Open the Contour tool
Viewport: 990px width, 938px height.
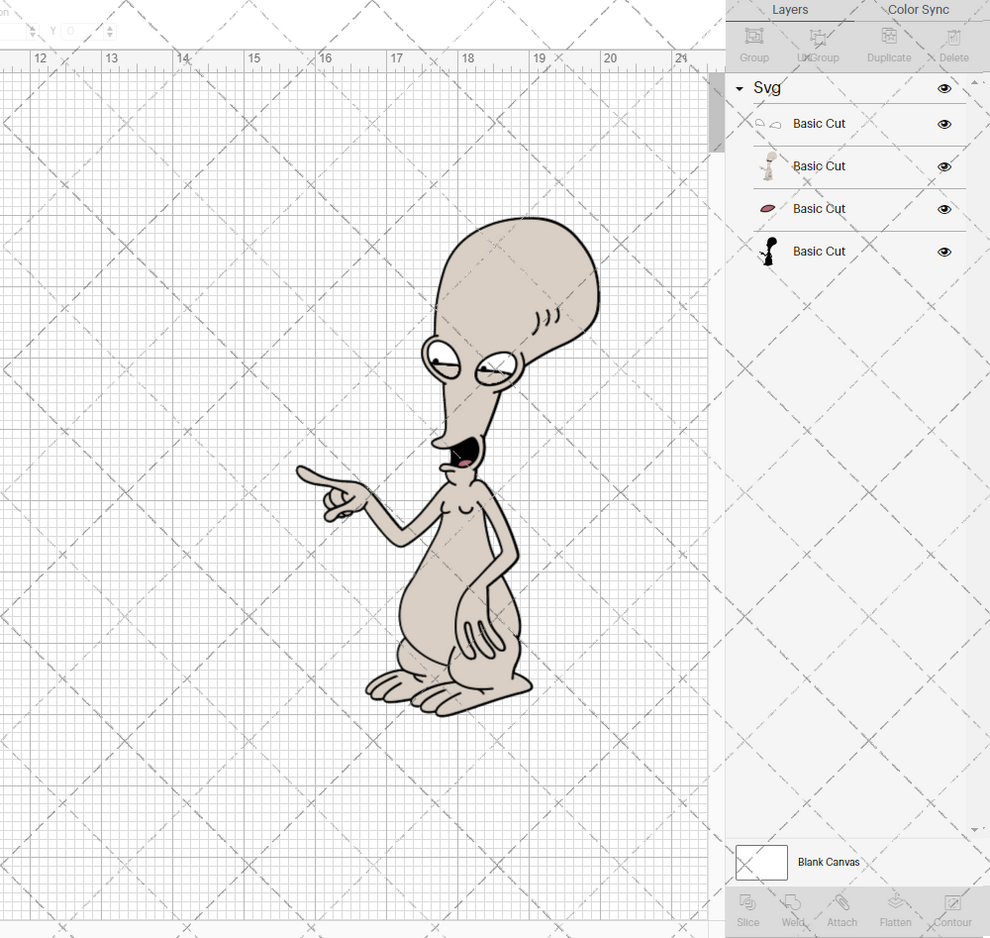pos(952,910)
